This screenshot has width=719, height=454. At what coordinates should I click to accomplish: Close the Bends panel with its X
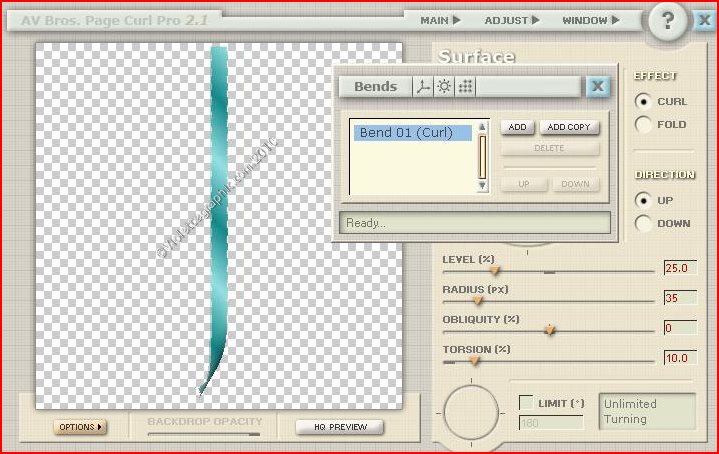598,87
